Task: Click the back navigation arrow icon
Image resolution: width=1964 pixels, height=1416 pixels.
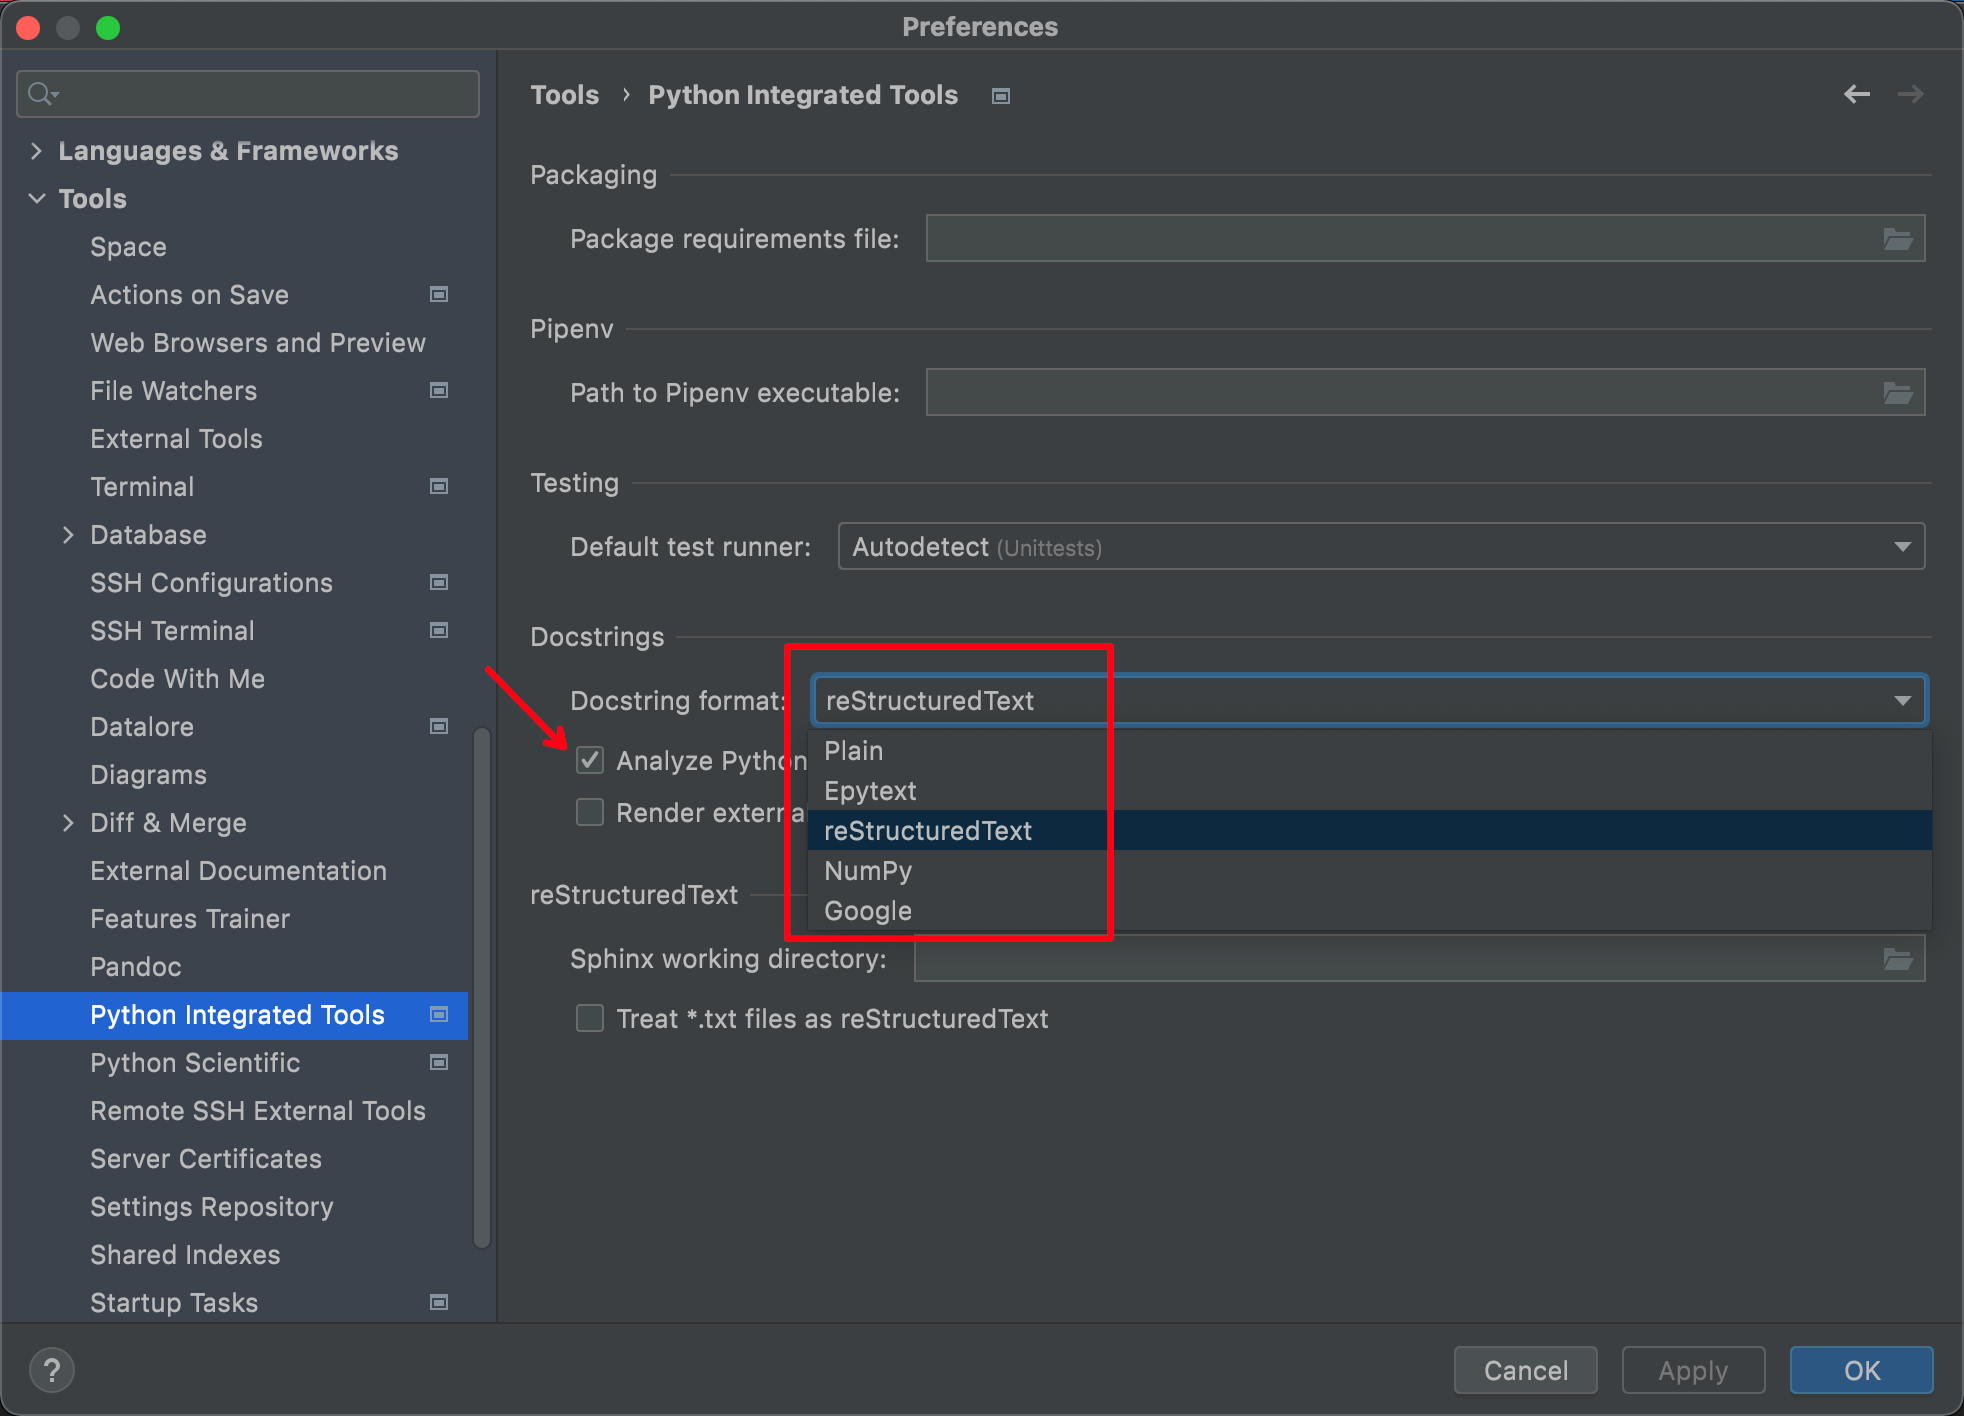Action: click(x=1856, y=94)
